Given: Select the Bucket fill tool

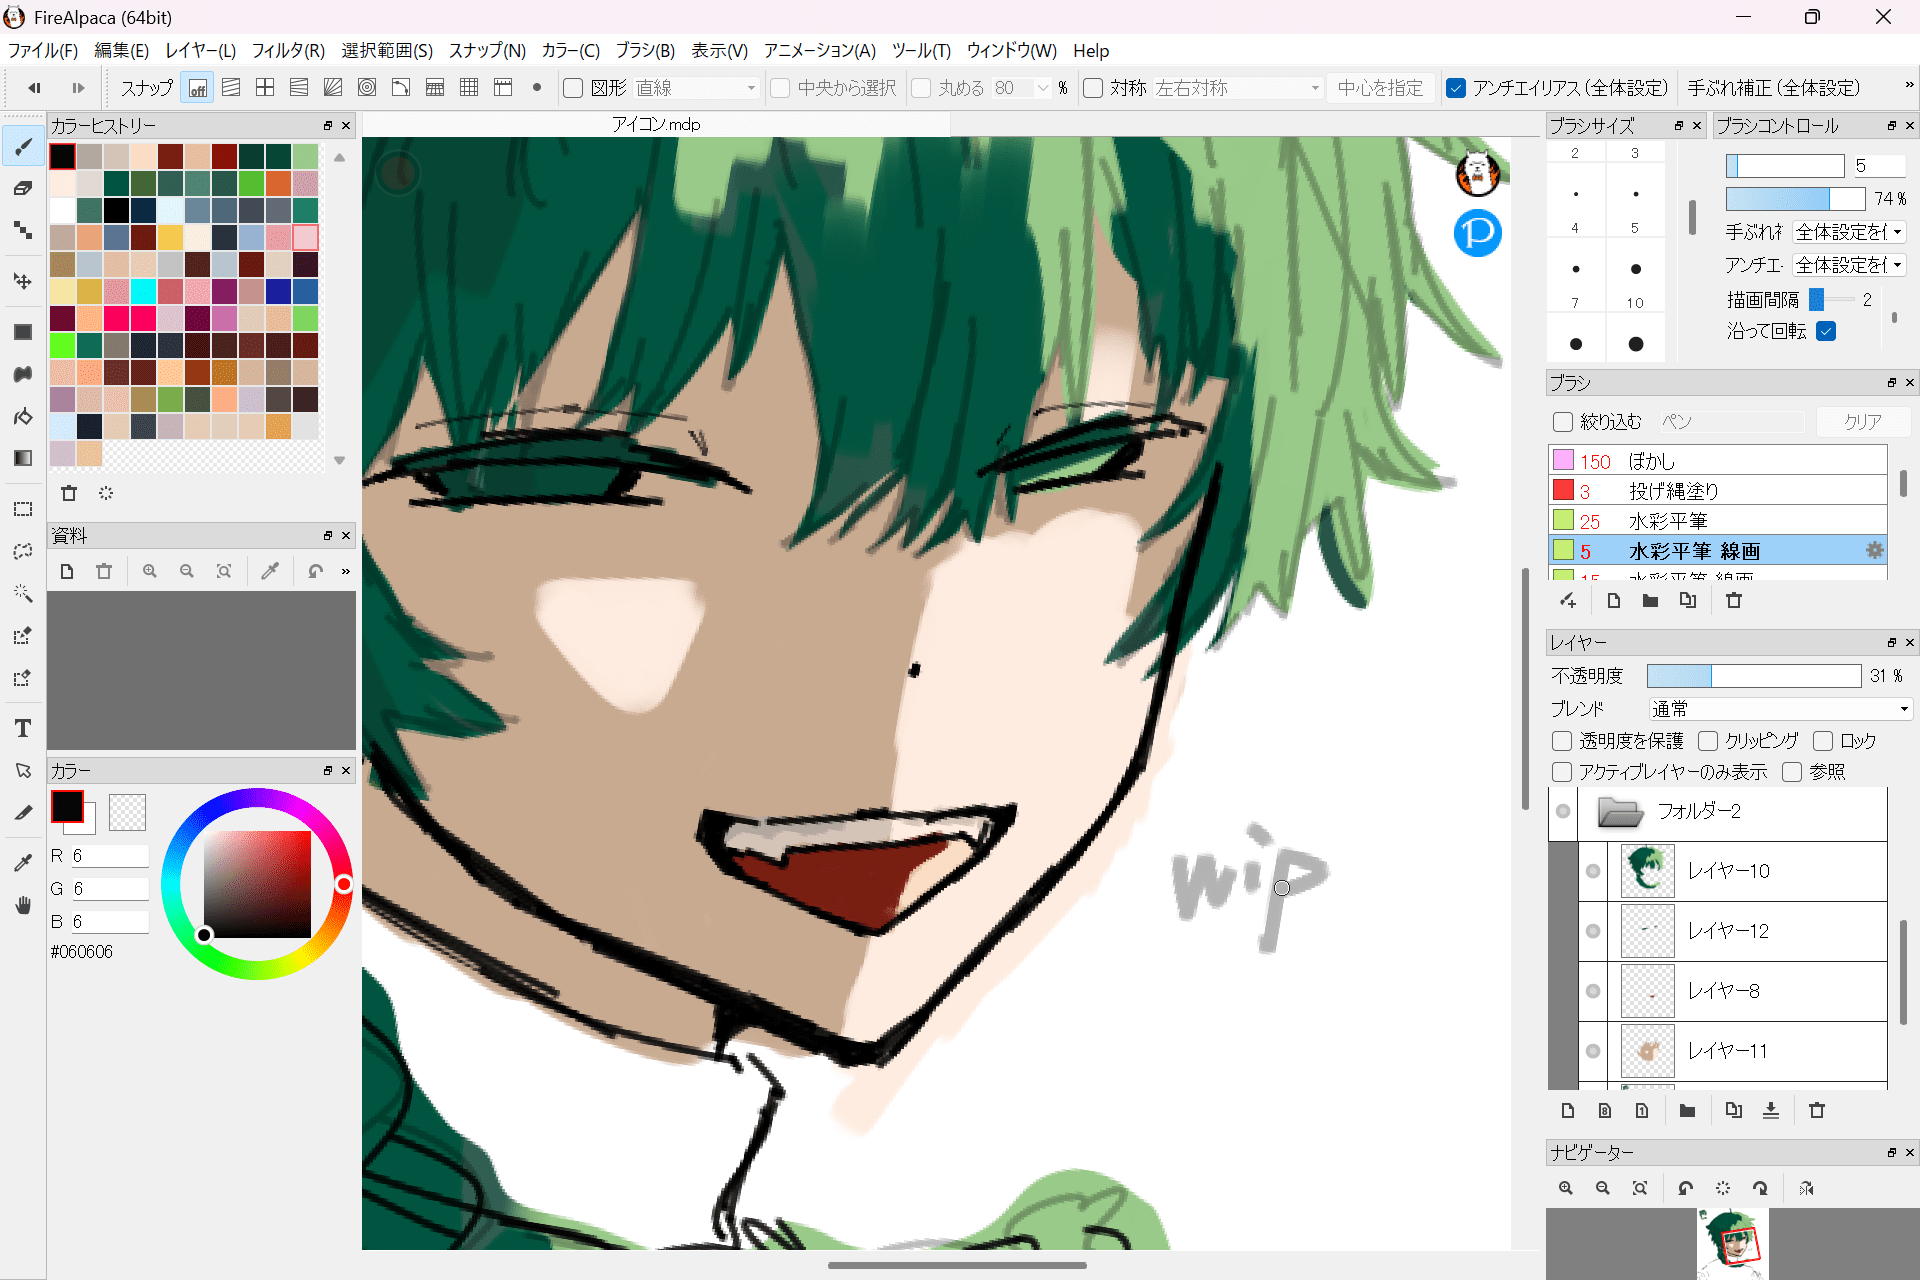Looking at the screenshot, I should (x=23, y=416).
